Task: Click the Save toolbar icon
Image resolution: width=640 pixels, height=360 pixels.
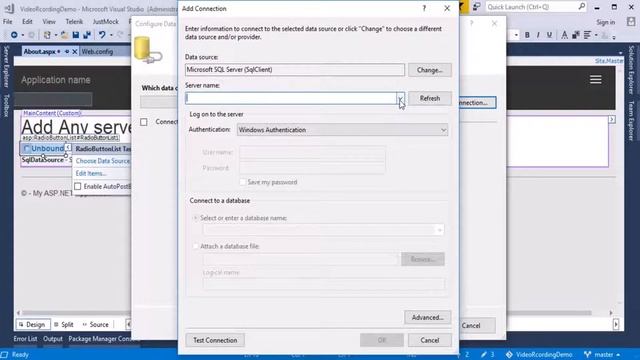Action: click(x=76, y=35)
